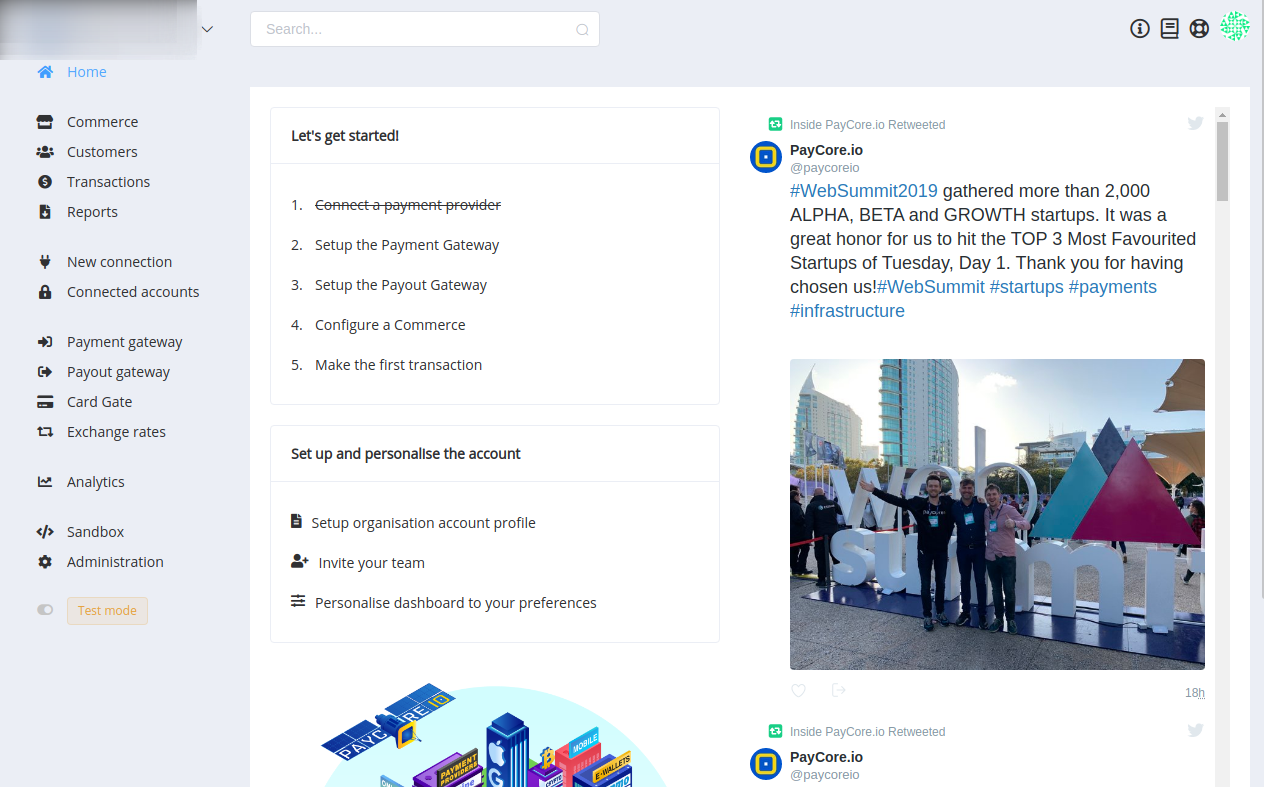
Task: Share the WebSummit2019 tweet
Action: (x=839, y=690)
